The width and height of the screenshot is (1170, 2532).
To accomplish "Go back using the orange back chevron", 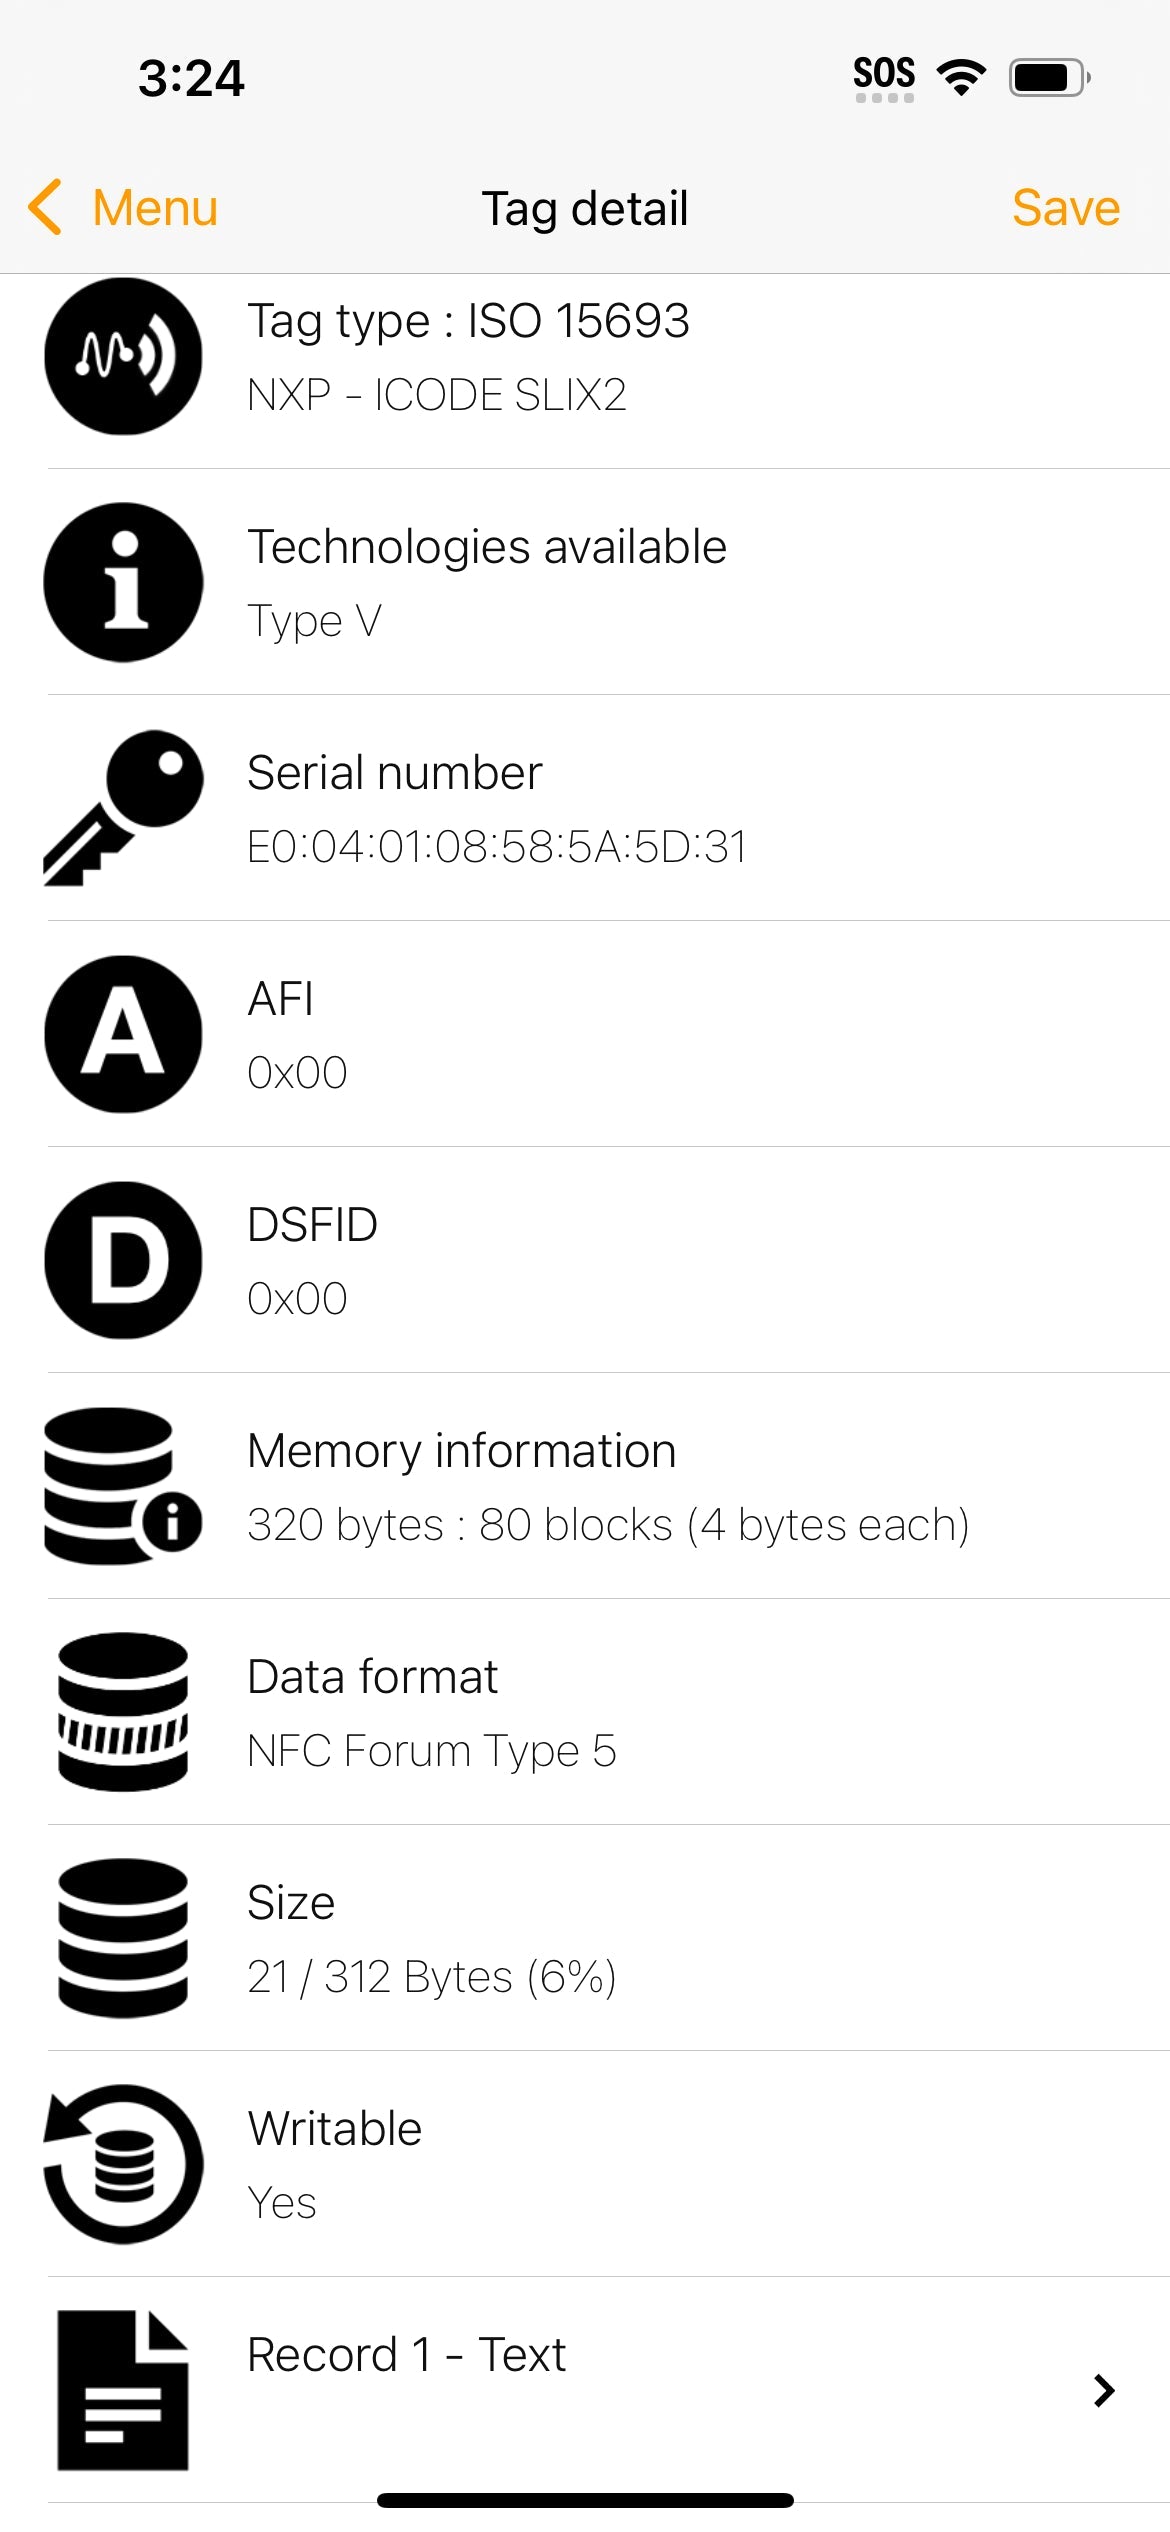I will coord(46,208).
